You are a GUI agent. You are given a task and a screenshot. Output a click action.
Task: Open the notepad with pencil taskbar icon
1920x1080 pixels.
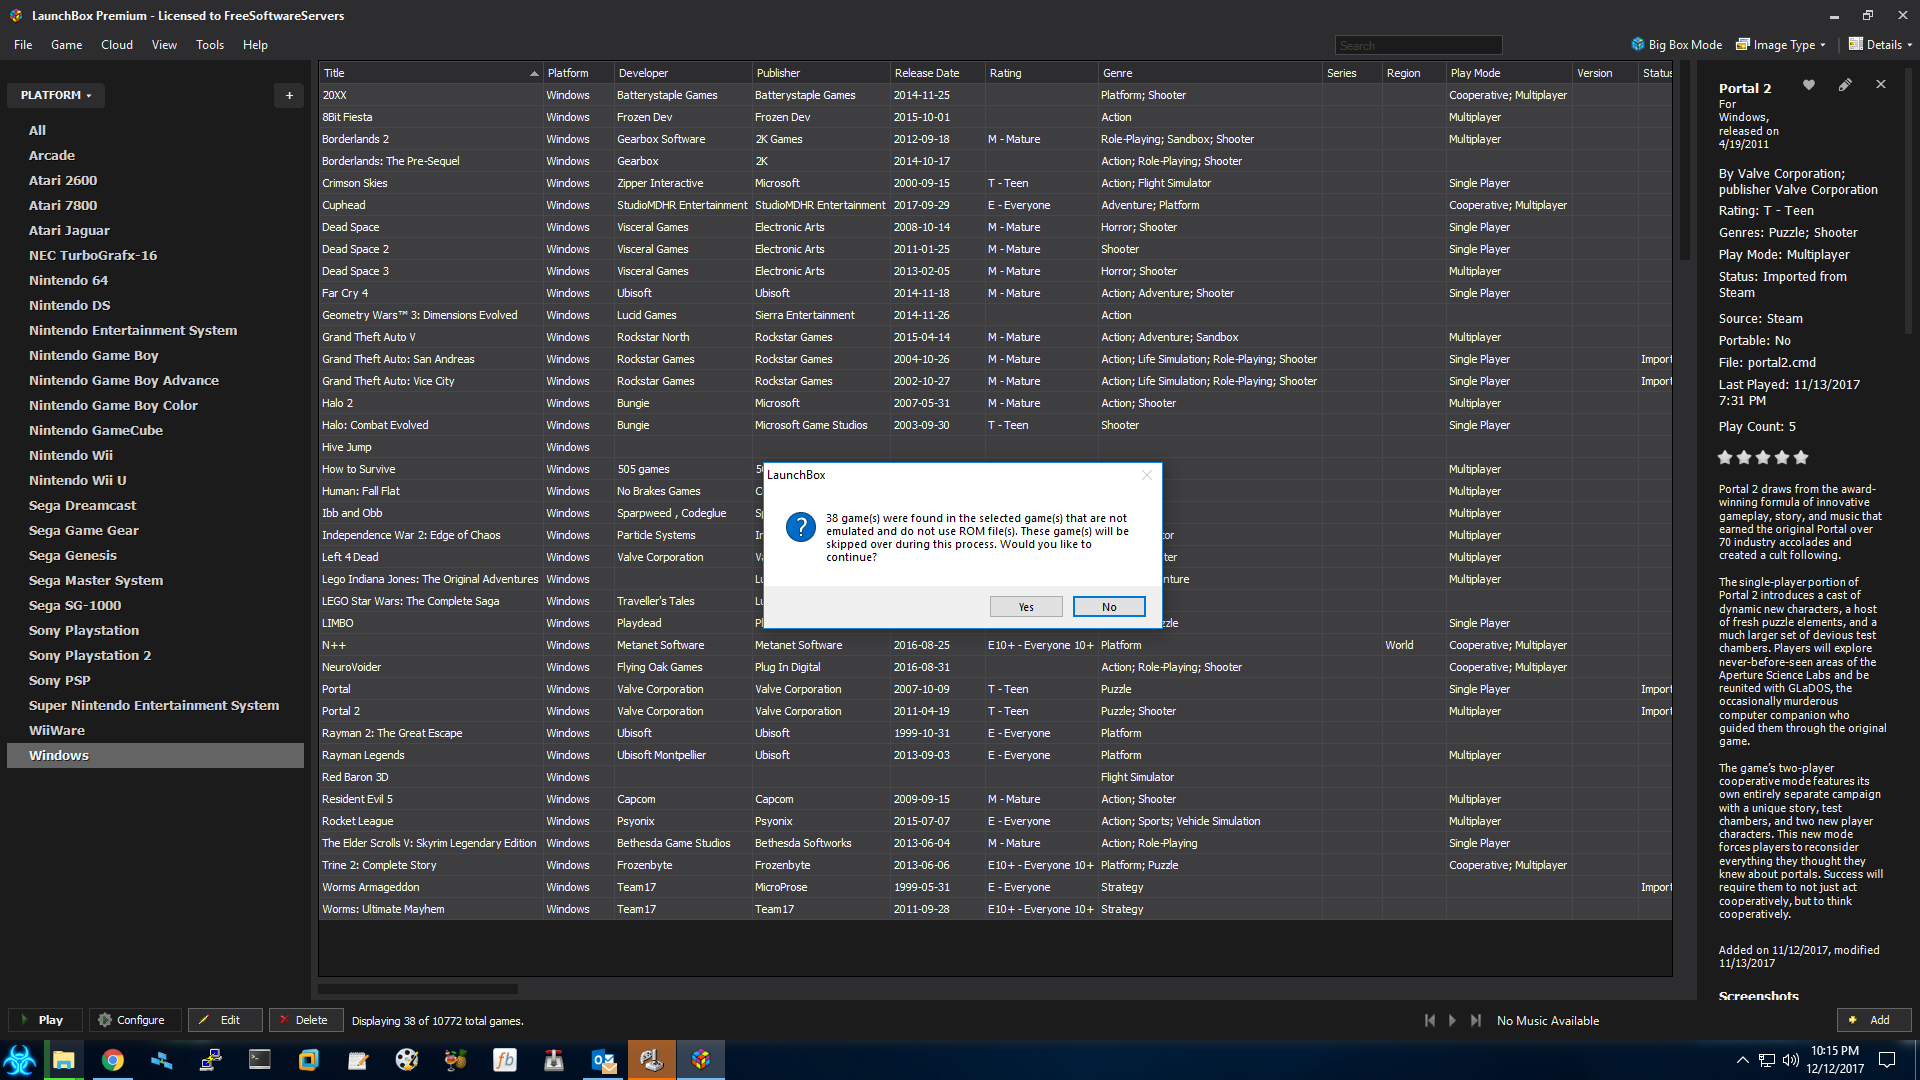click(358, 1060)
